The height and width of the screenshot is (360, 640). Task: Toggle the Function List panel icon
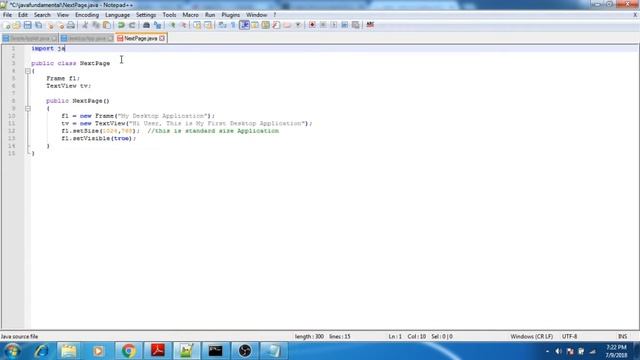point(276,25)
